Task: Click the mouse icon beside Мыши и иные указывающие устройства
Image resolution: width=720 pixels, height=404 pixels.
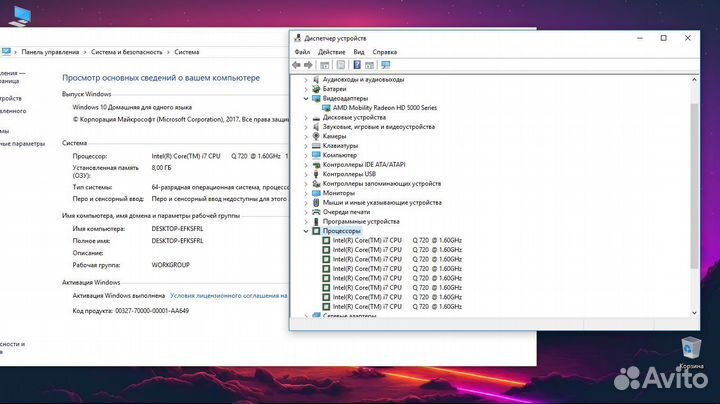Action: click(x=316, y=202)
